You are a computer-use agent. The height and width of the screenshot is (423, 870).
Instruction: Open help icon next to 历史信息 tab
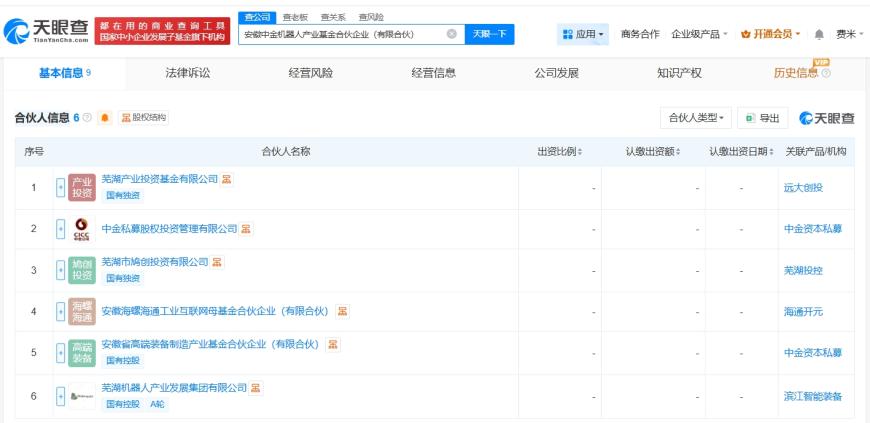[826, 73]
